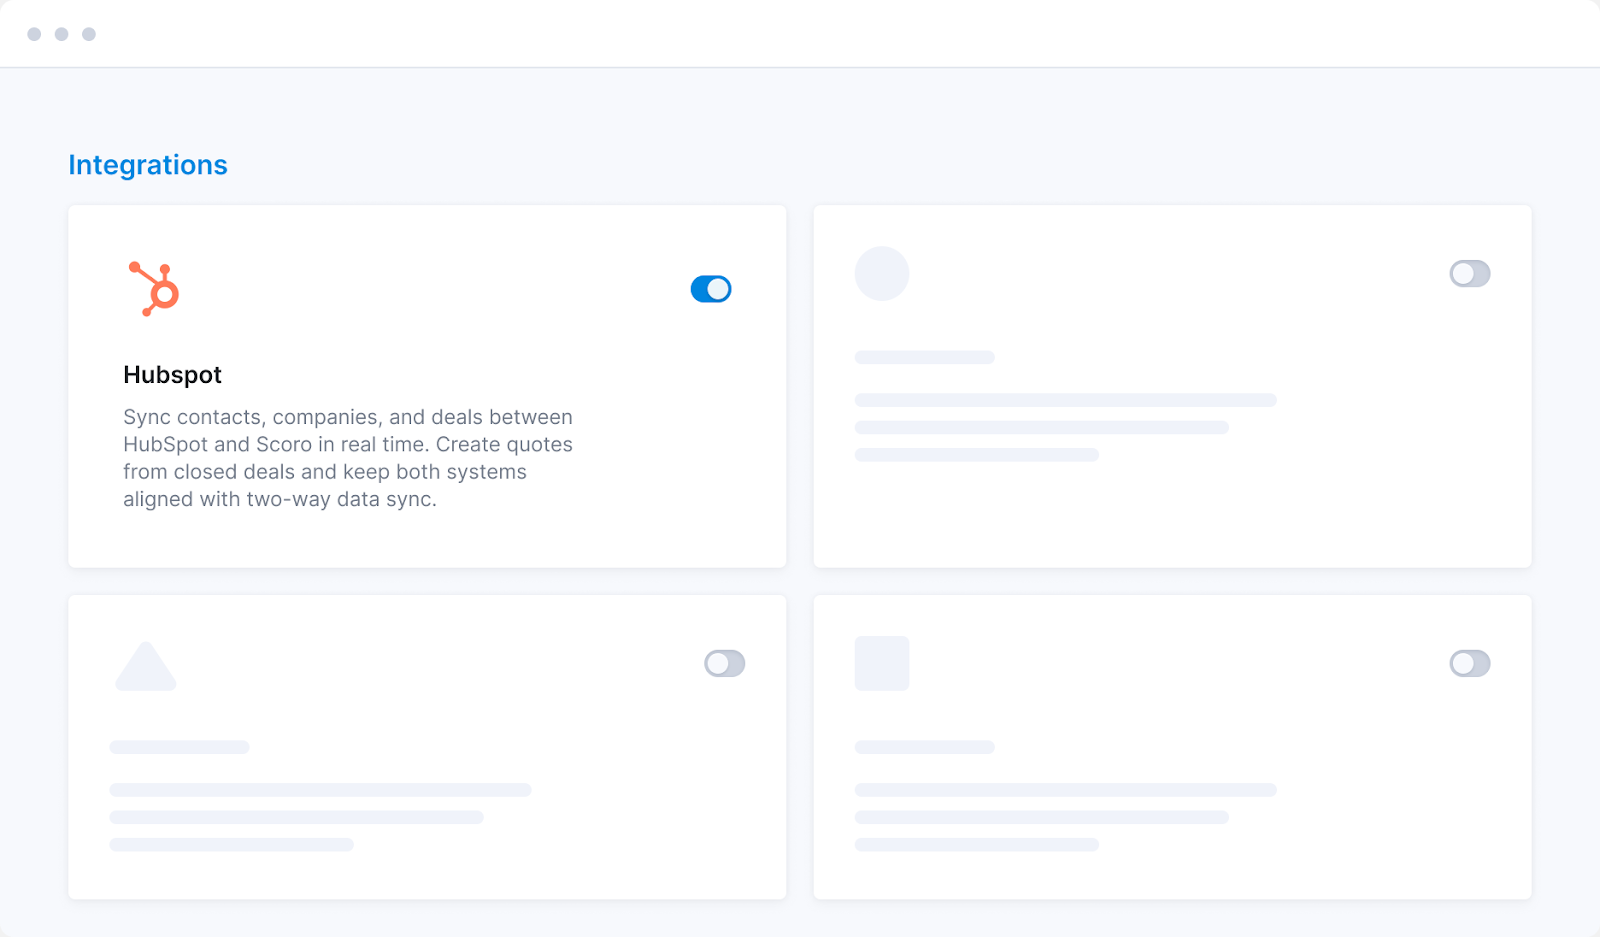
Task: Click the orange HubSpot logo icon
Action: 154,289
